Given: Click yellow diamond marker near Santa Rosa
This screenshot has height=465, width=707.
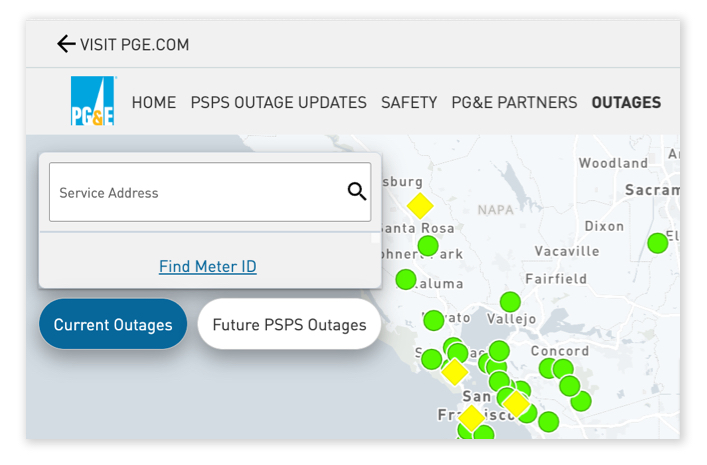Looking at the screenshot, I should (420, 206).
